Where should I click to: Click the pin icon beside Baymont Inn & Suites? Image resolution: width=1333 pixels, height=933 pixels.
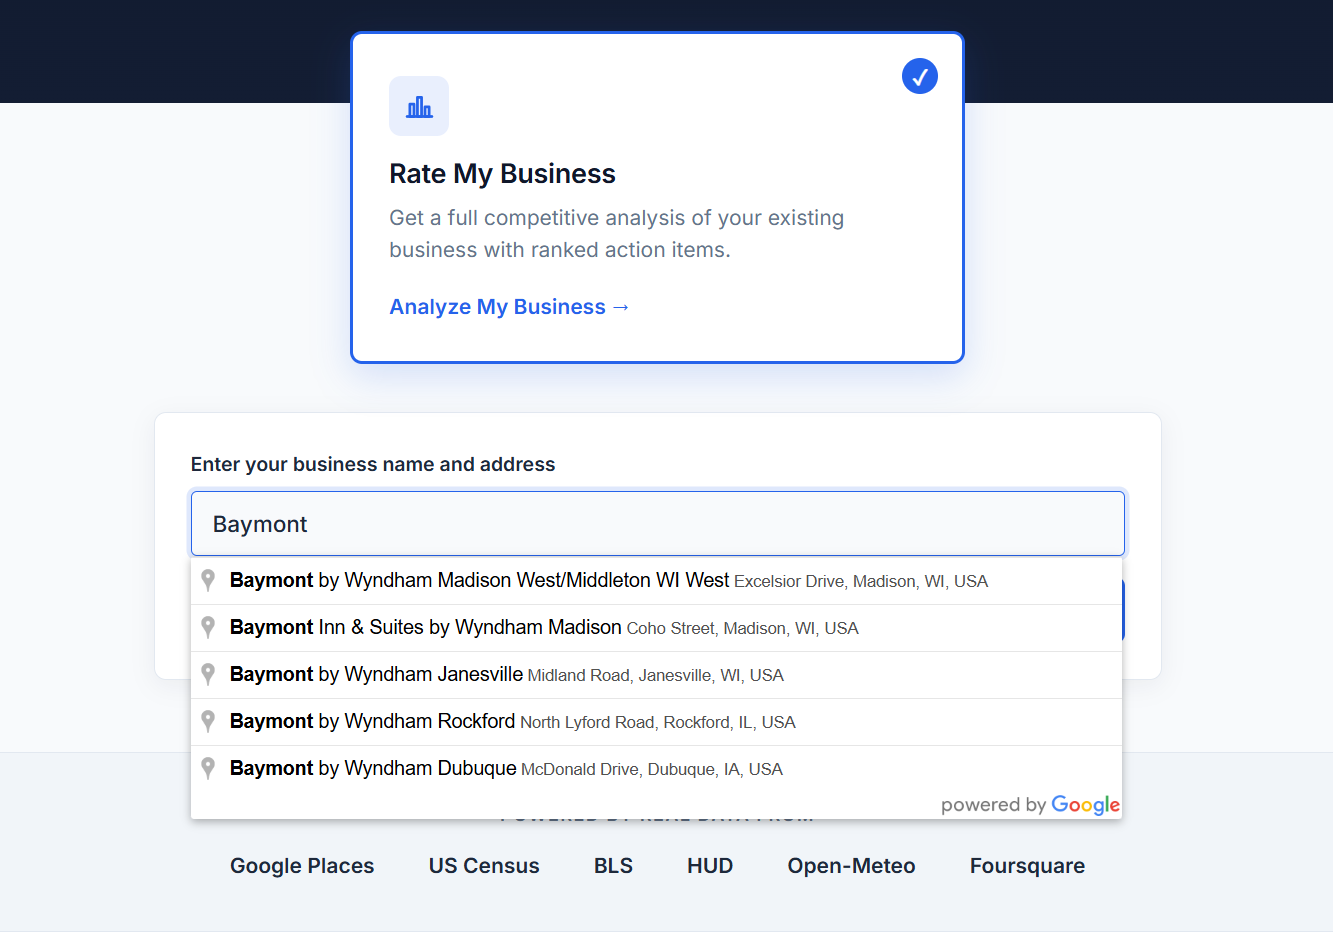[x=208, y=627]
